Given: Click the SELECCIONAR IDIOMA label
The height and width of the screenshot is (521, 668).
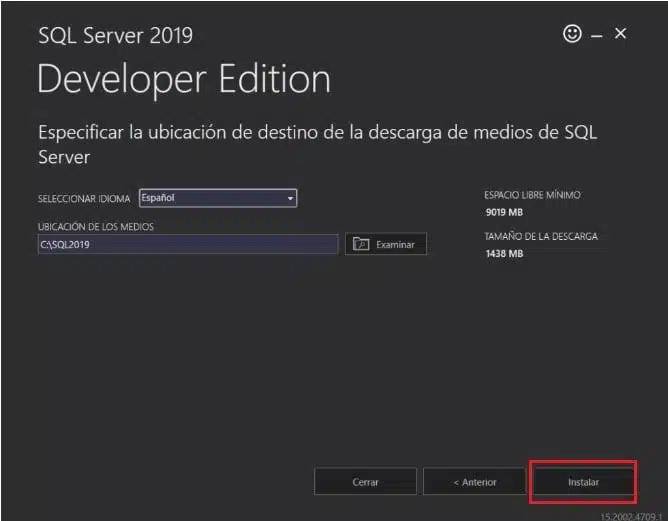Looking at the screenshot, I should point(84,199).
